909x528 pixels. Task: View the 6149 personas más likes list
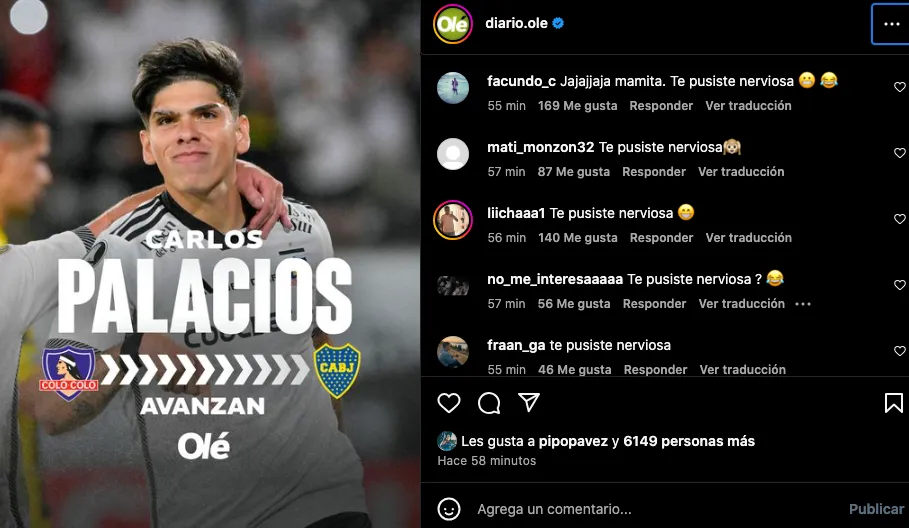[x=689, y=441]
